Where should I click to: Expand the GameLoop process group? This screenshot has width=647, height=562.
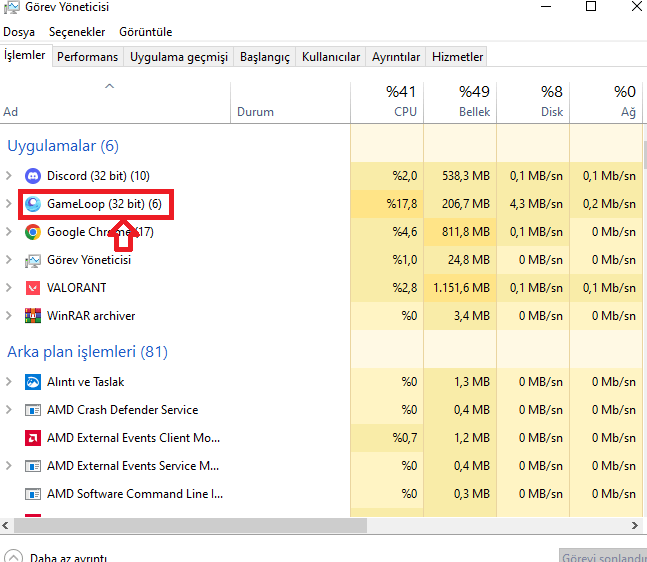(9, 203)
